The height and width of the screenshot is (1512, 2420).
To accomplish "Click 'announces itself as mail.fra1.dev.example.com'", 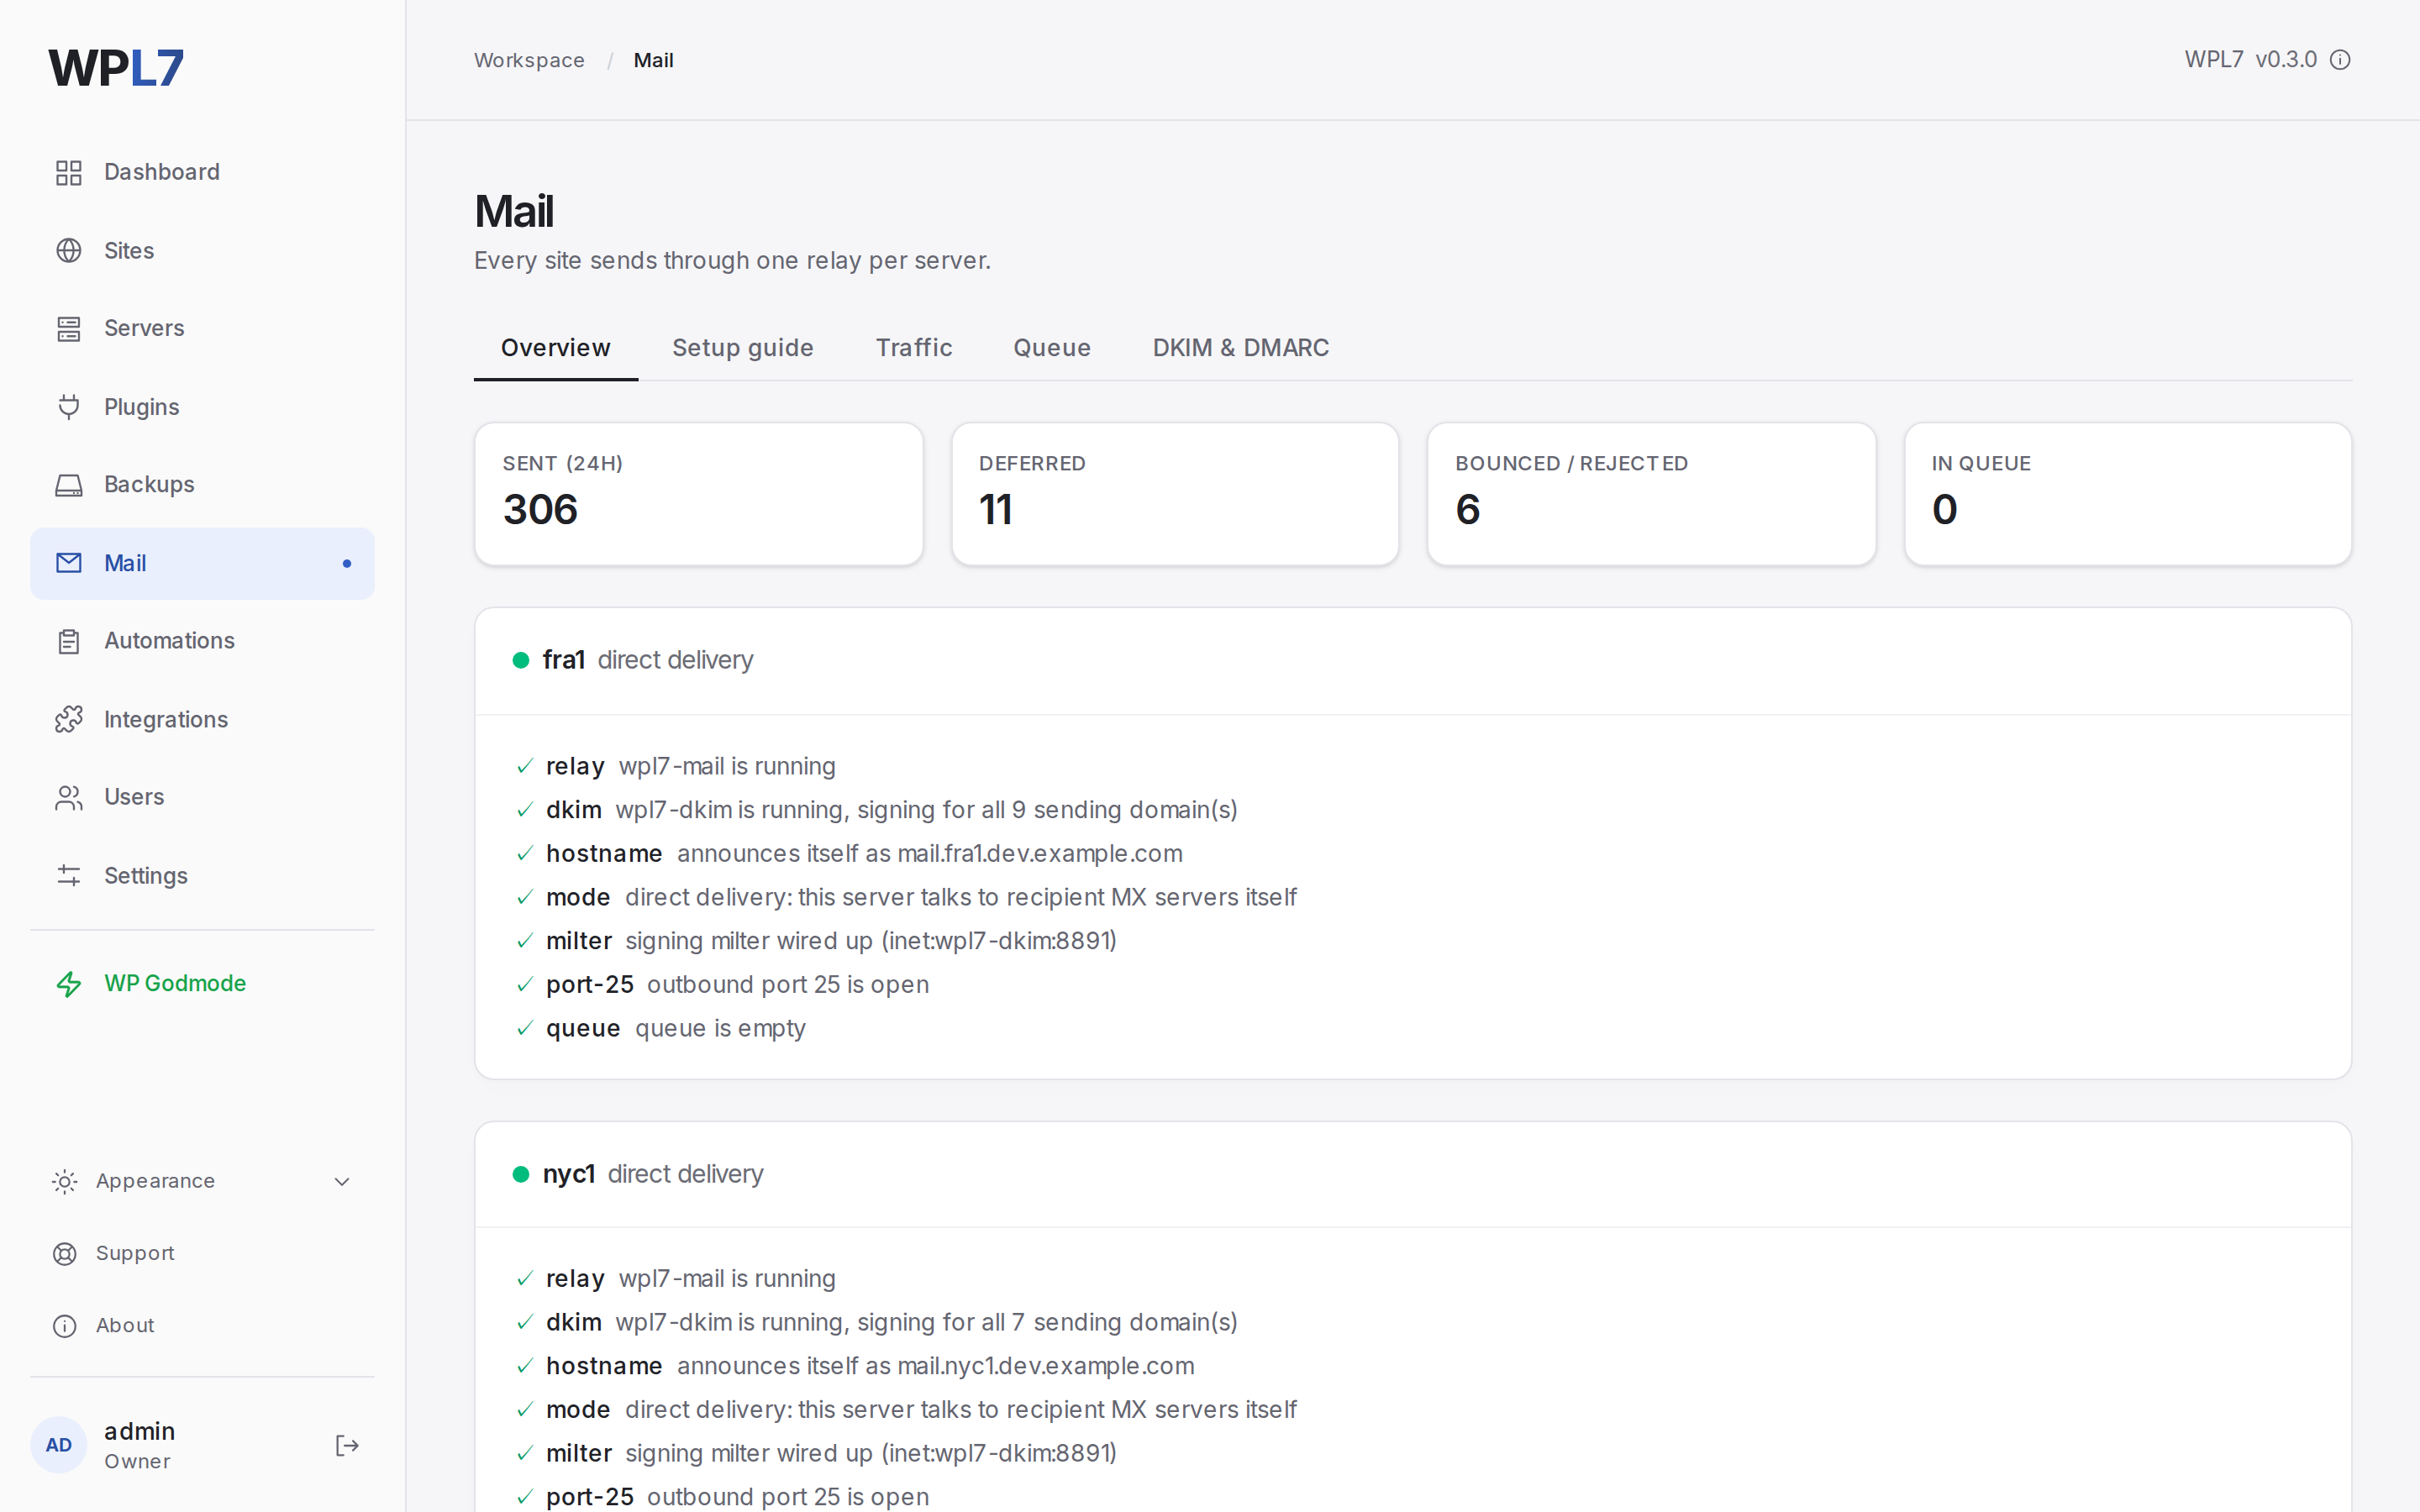I will (x=929, y=854).
